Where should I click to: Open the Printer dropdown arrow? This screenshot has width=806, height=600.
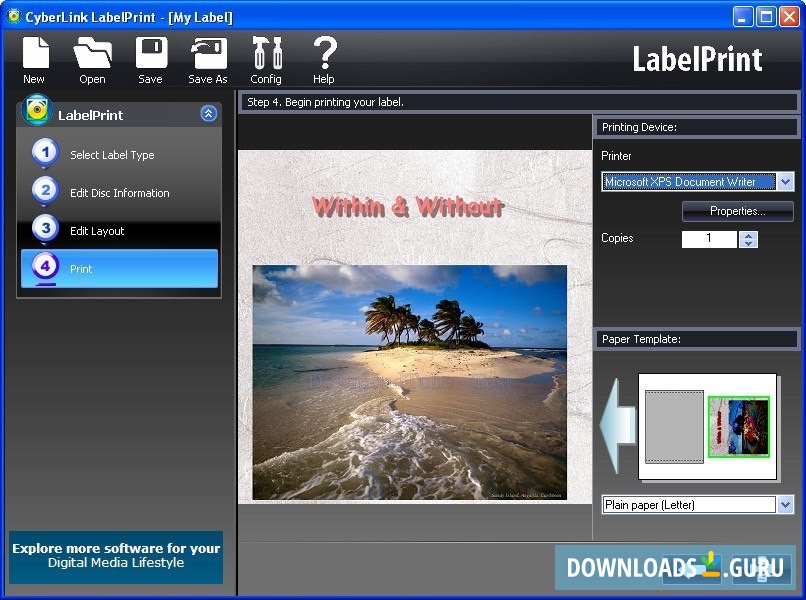click(785, 181)
